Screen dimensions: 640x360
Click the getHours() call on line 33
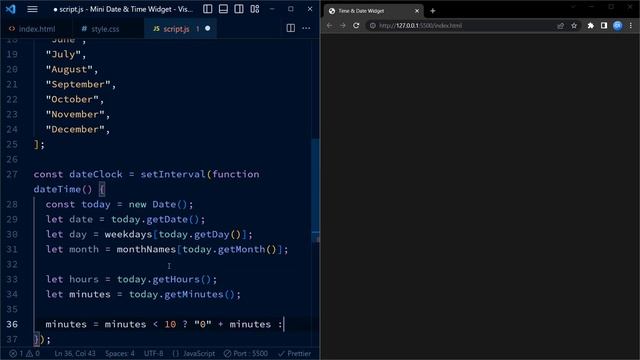point(182,279)
